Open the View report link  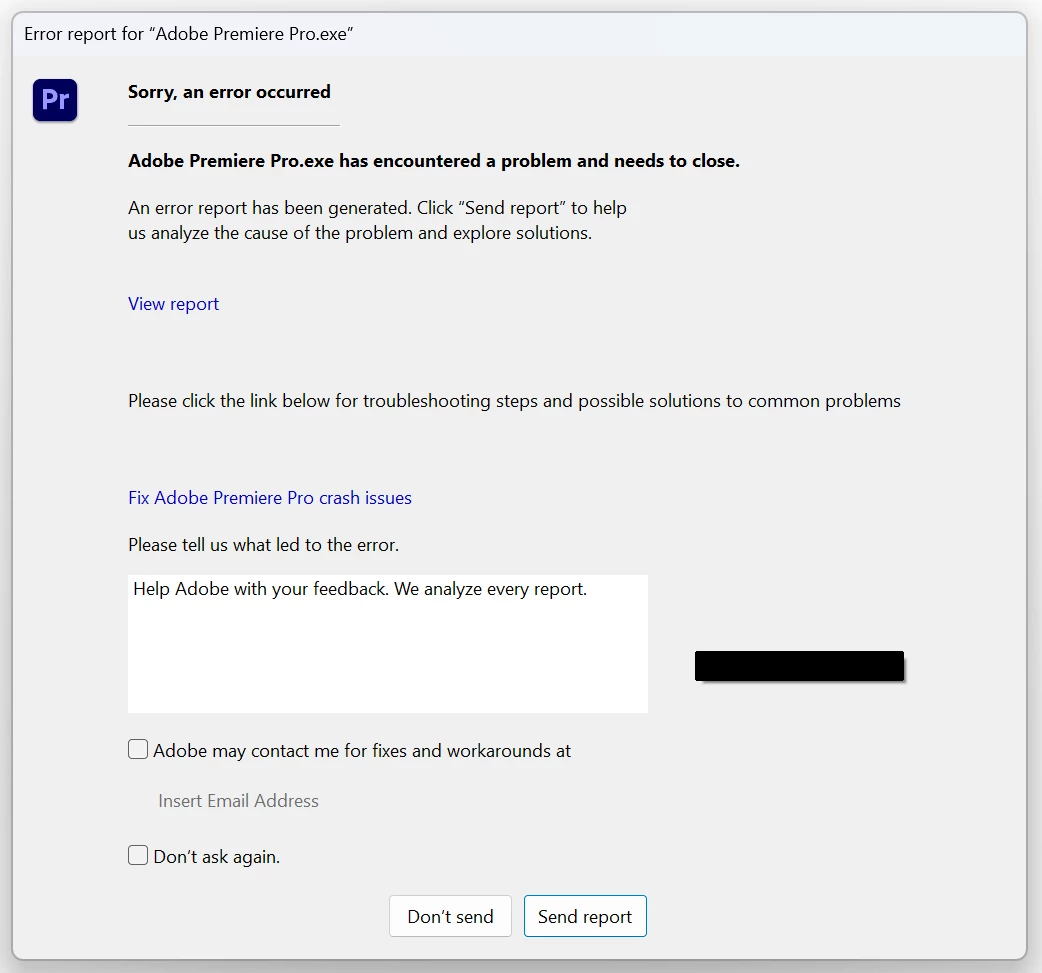[x=173, y=304]
